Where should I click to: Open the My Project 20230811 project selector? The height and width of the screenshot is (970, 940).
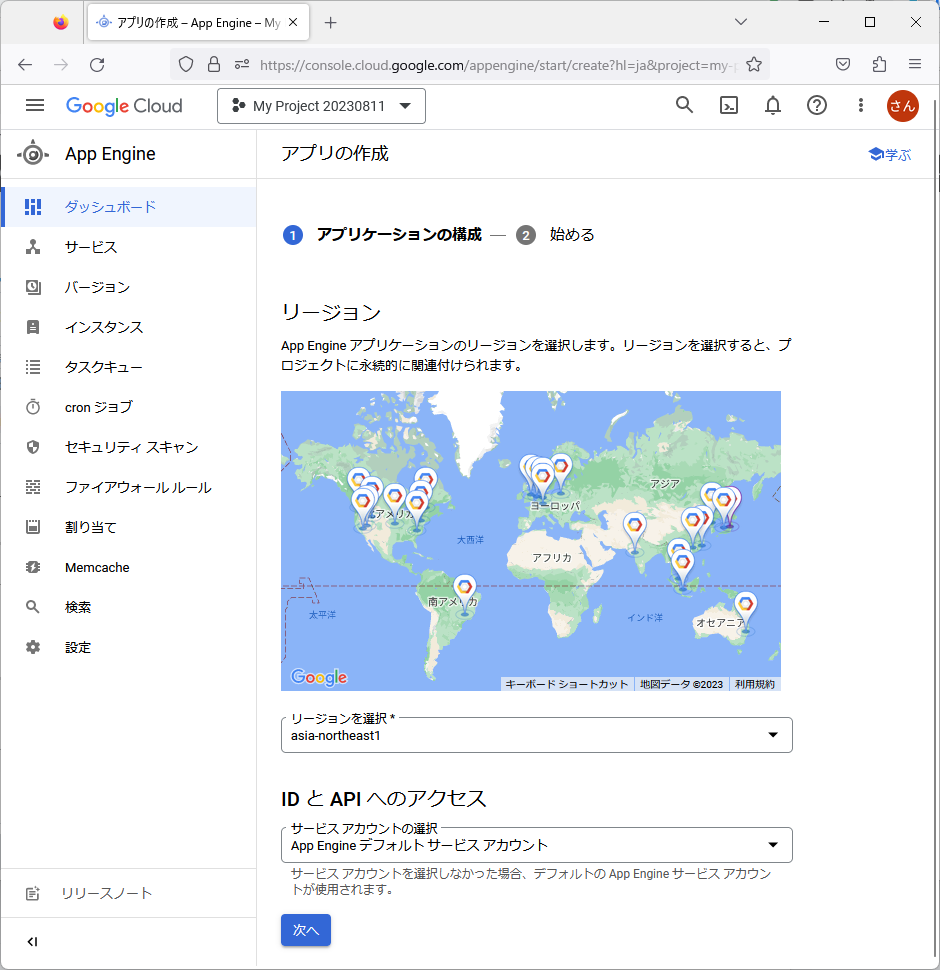322,106
